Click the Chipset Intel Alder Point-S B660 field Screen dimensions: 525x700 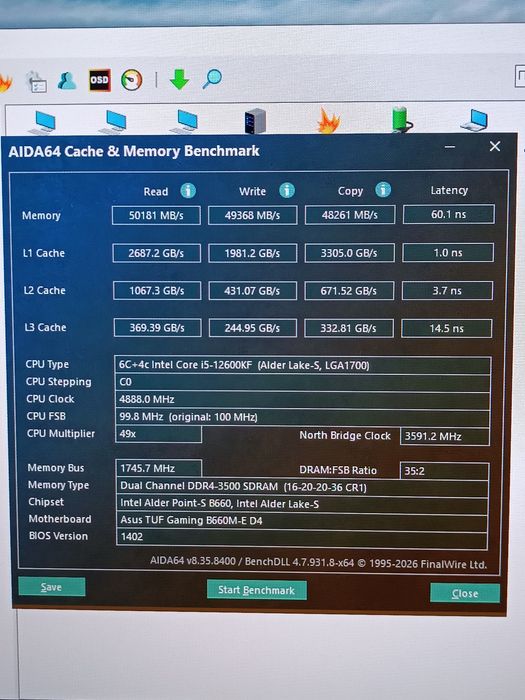302,504
